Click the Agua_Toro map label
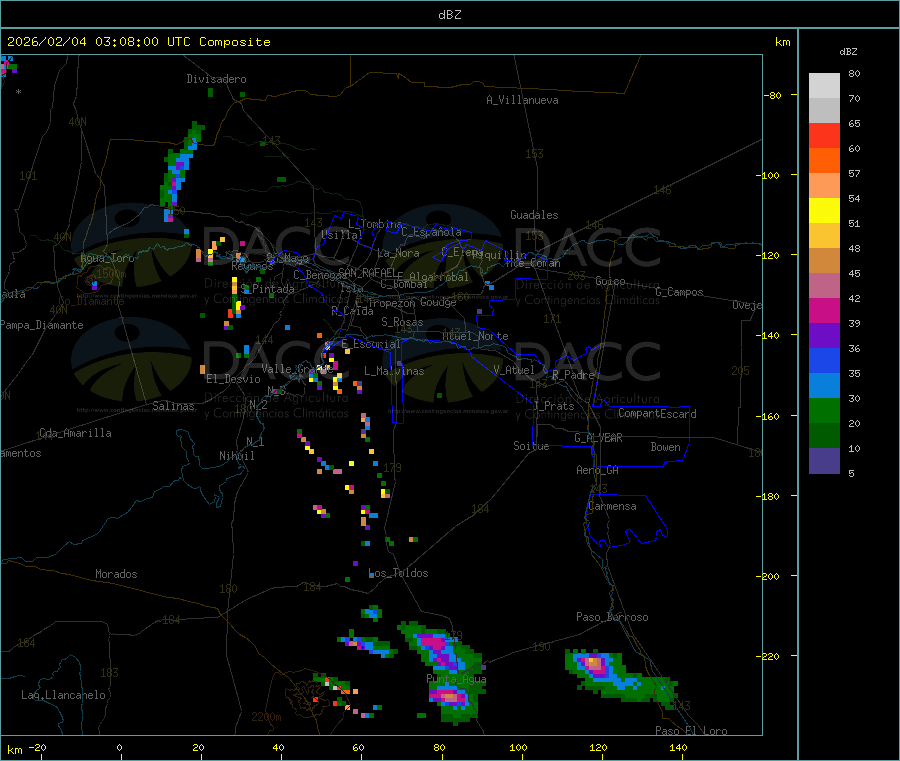Viewport: 900px width, 761px height. point(107,258)
